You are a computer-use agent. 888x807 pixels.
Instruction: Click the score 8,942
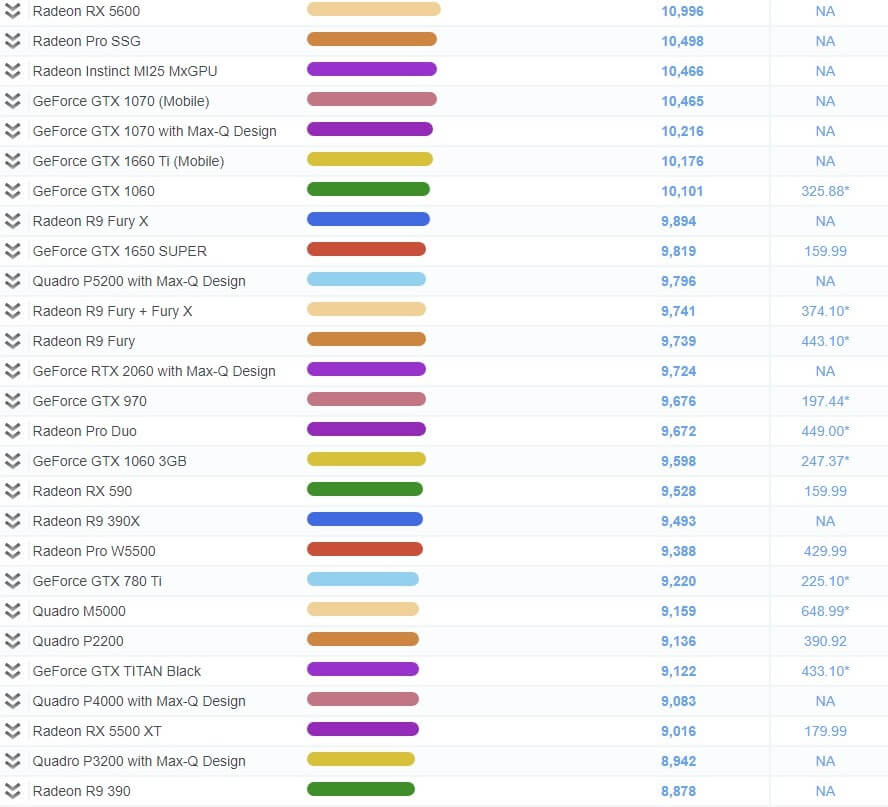point(678,762)
